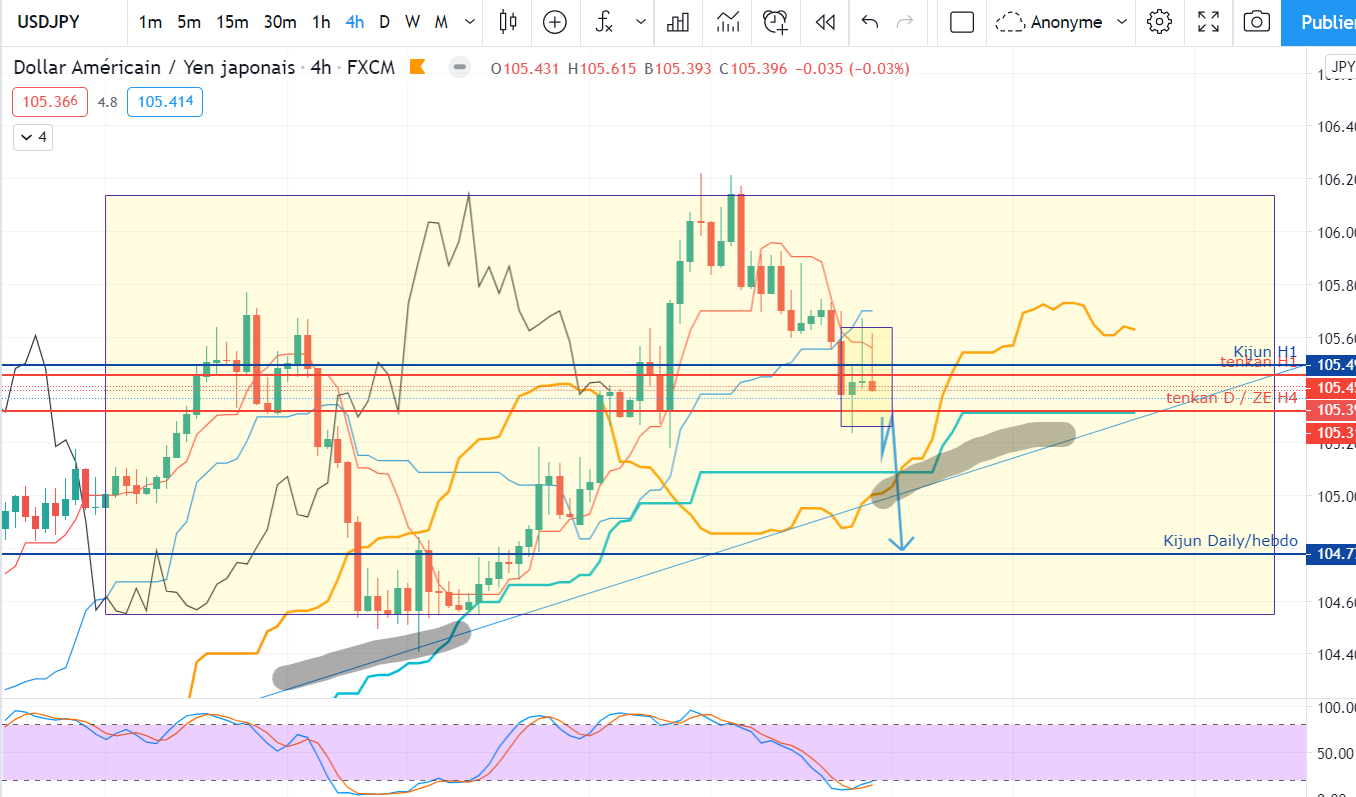Switch to the M monthly timeframe
This screenshot has width=1356, height=797.
(x=441, y=22)
